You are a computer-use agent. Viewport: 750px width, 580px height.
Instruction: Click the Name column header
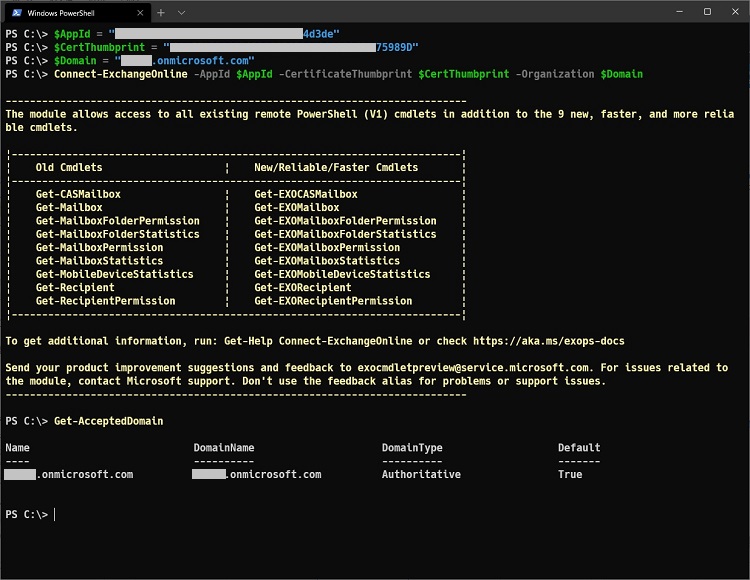click(17, 448)
